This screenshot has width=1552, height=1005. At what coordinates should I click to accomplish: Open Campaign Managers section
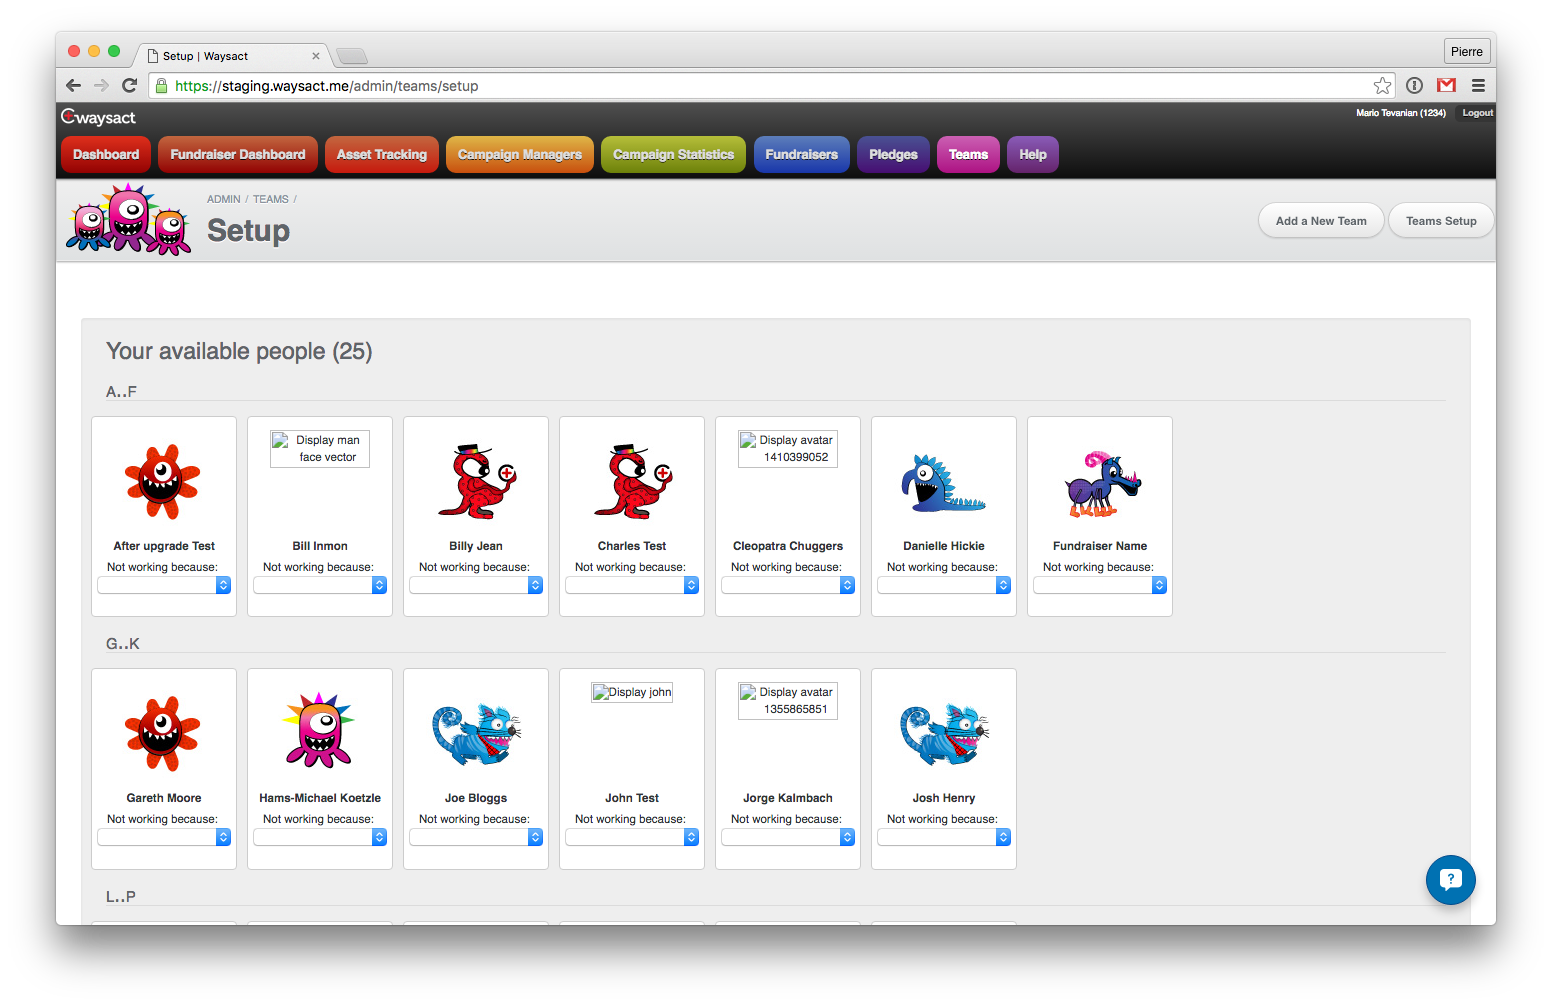coord(520,154)
